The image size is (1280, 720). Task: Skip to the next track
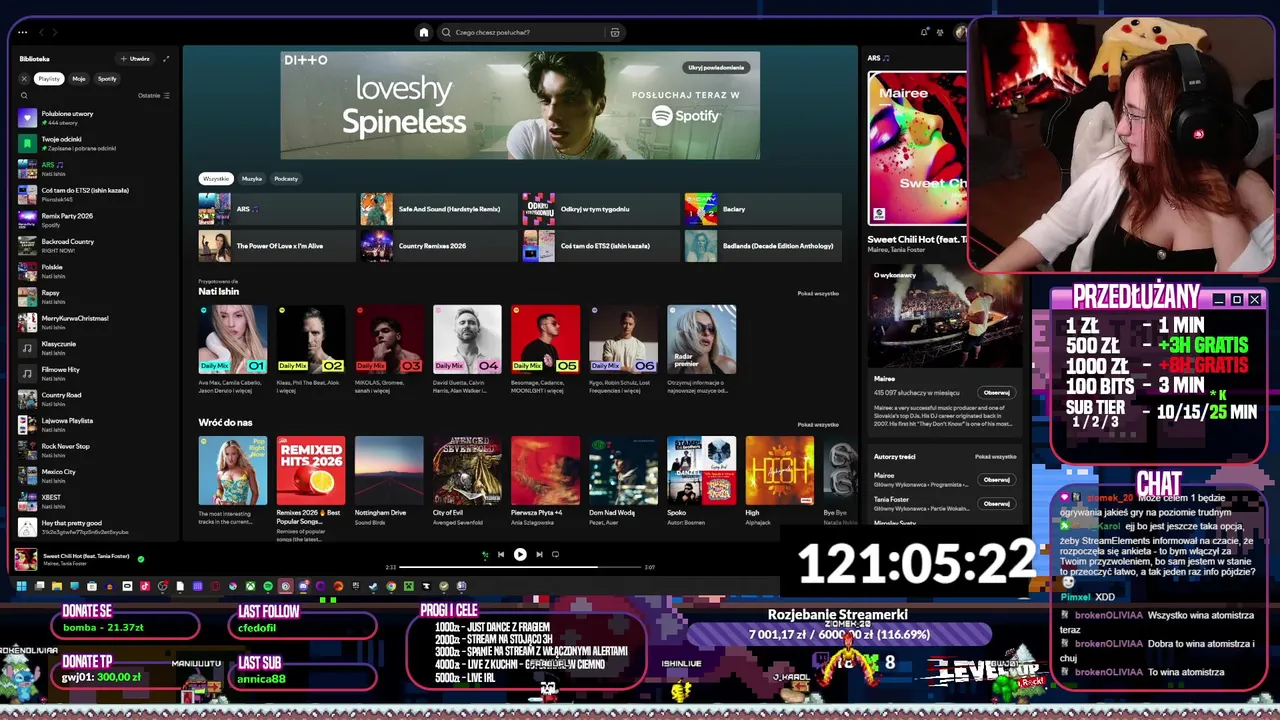pyautogui.click(x=539, y=554)
